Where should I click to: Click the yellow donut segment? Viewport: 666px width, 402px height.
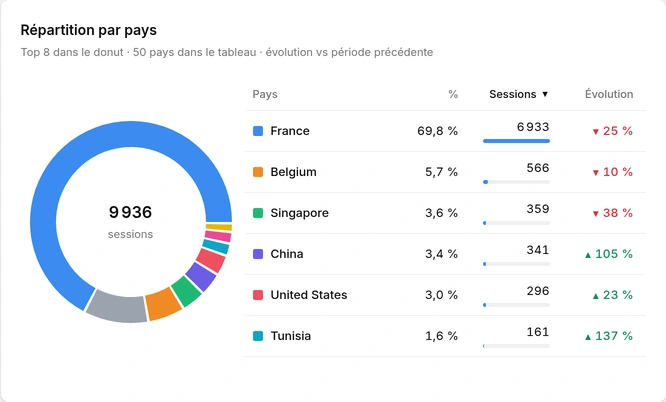pyautogui.click(x=219, y=227)
